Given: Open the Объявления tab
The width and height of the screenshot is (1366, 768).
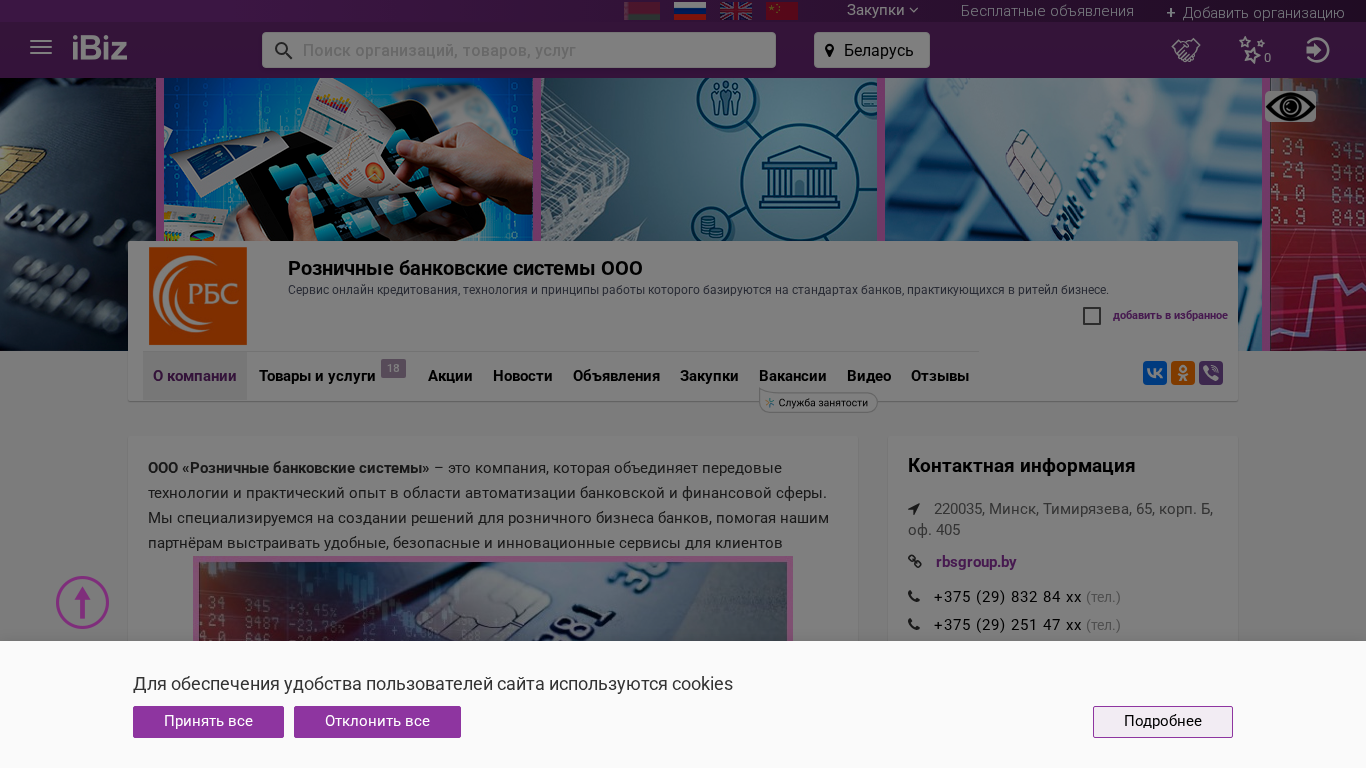Looking at the screenshot, I should click(616, 376).
